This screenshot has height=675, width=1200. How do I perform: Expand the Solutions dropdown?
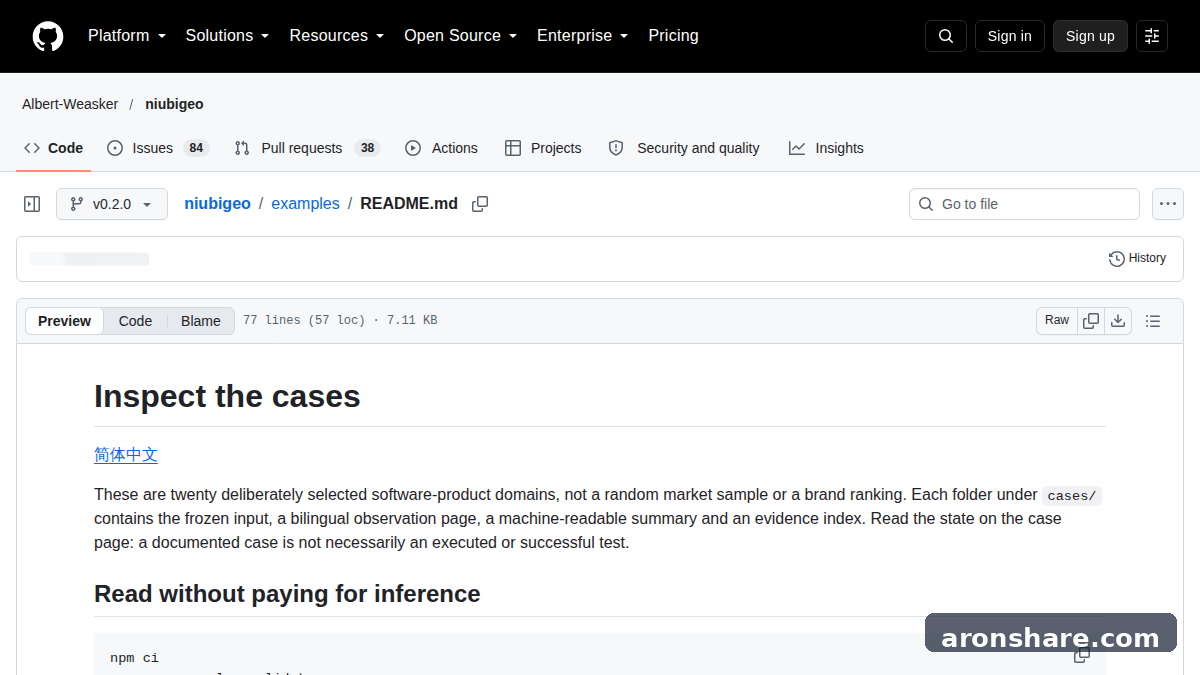point(228,36)
